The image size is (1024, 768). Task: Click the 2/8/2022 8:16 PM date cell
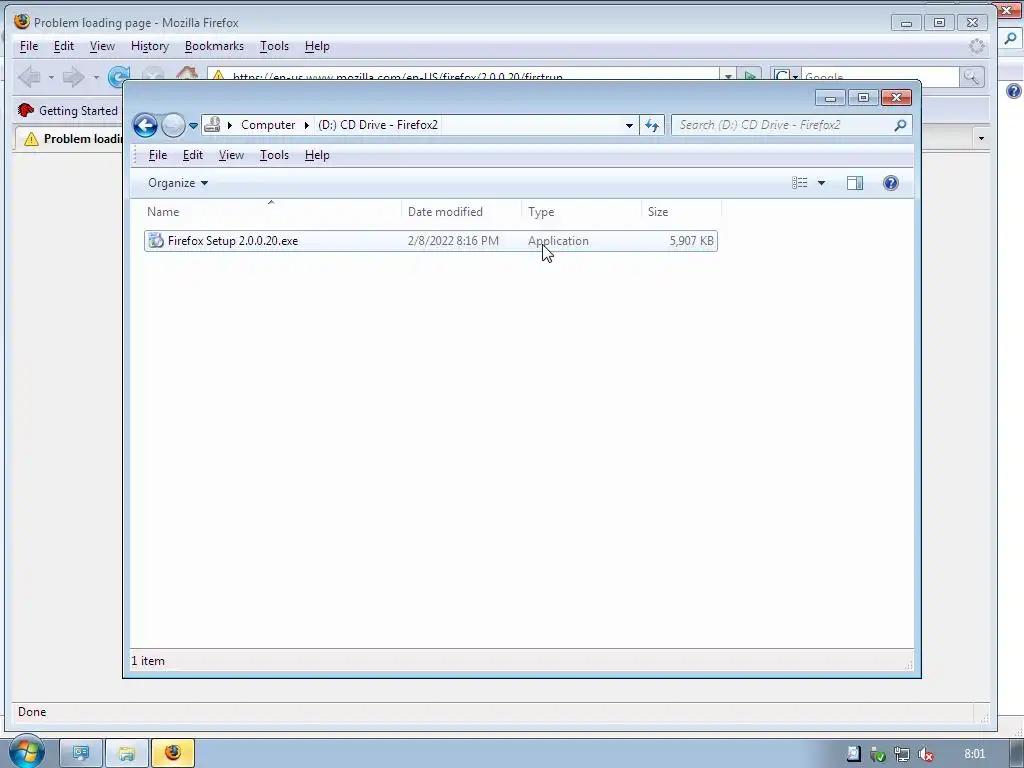click(x=453, y=240)
